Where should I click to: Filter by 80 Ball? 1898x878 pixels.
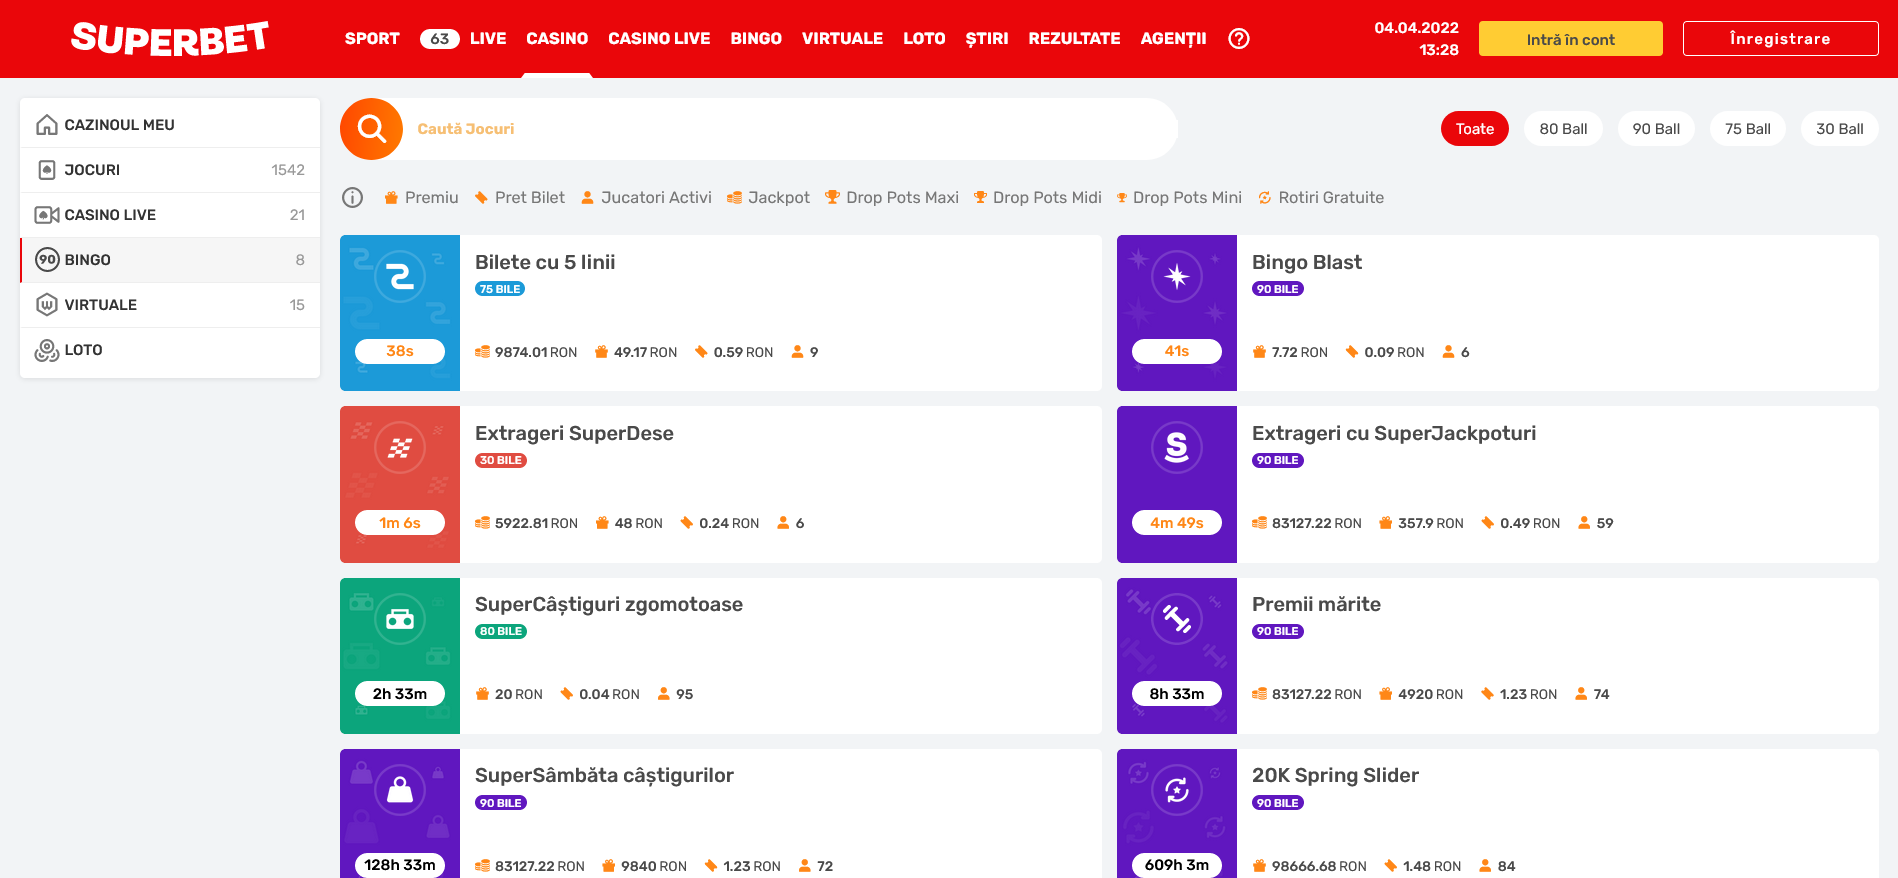point(1563,129)
